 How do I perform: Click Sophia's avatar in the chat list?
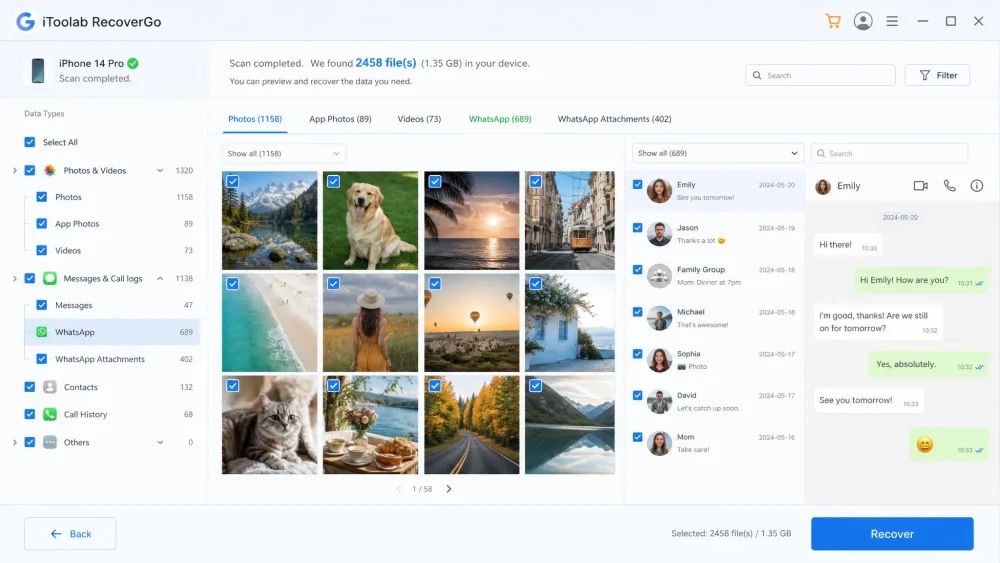pyautogui.click(x=659, y=360)
